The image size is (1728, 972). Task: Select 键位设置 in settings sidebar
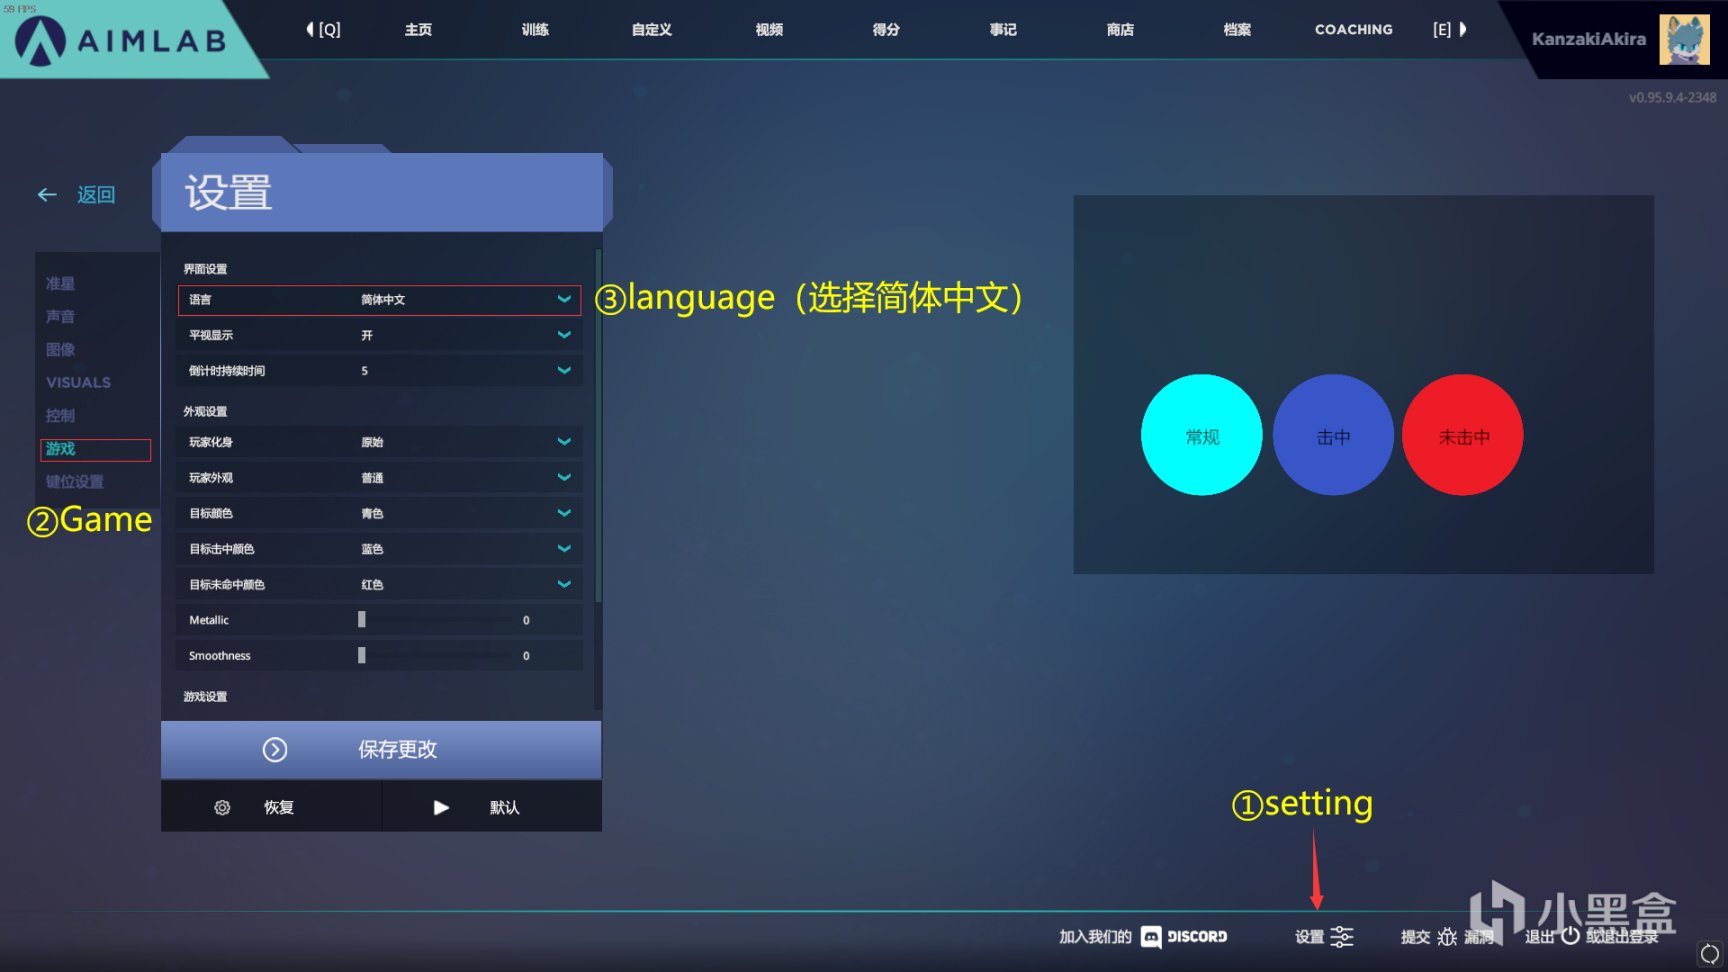[74, 482]
